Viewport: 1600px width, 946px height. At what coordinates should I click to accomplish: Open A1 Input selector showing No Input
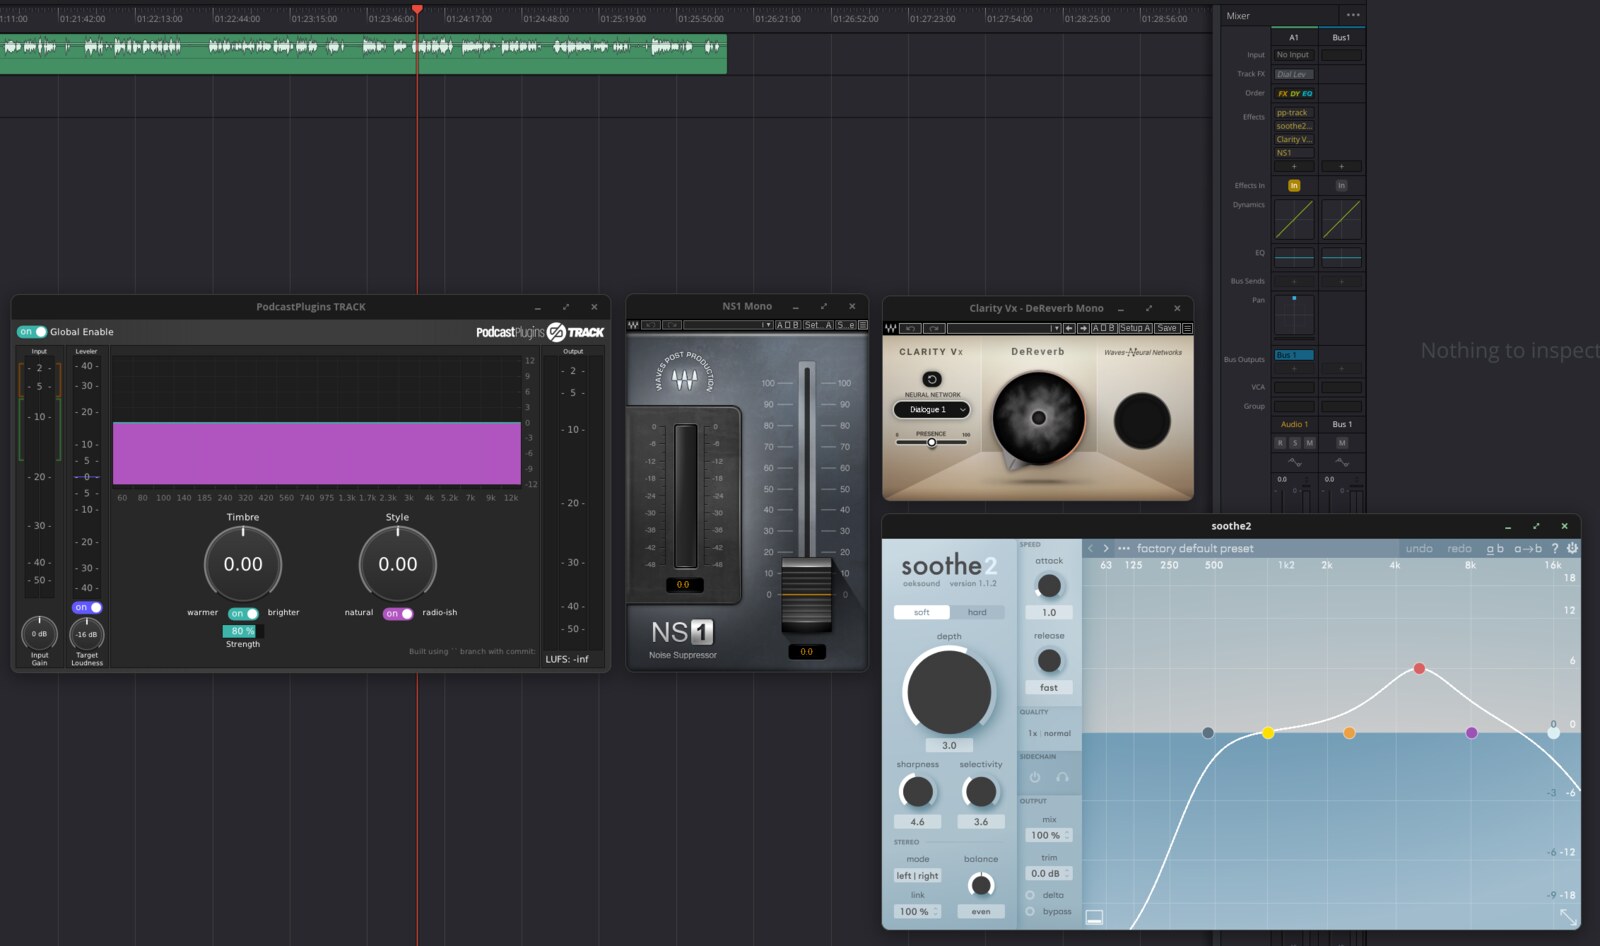tap(1294, 55)
